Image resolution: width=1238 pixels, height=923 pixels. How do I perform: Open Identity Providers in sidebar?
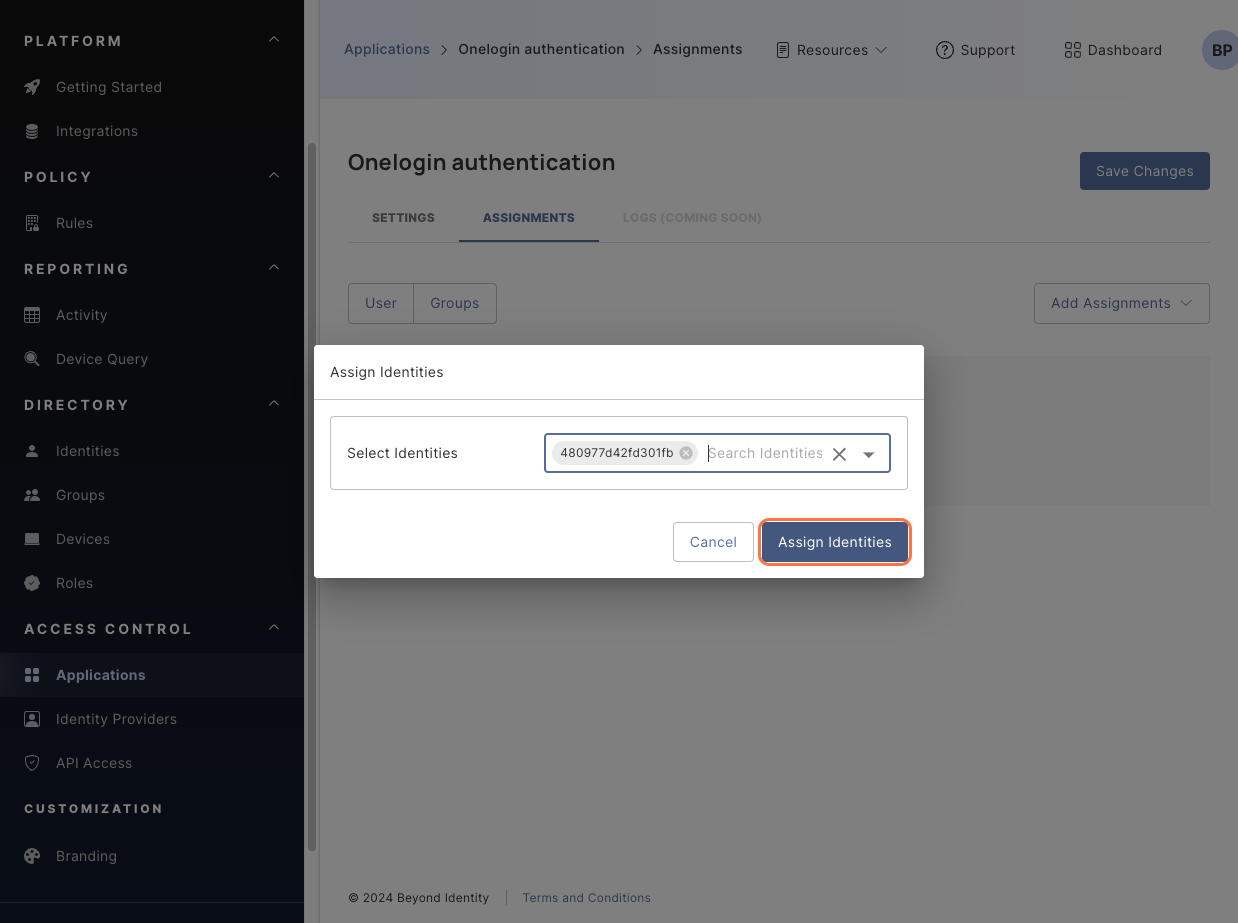tap(152, 719)
